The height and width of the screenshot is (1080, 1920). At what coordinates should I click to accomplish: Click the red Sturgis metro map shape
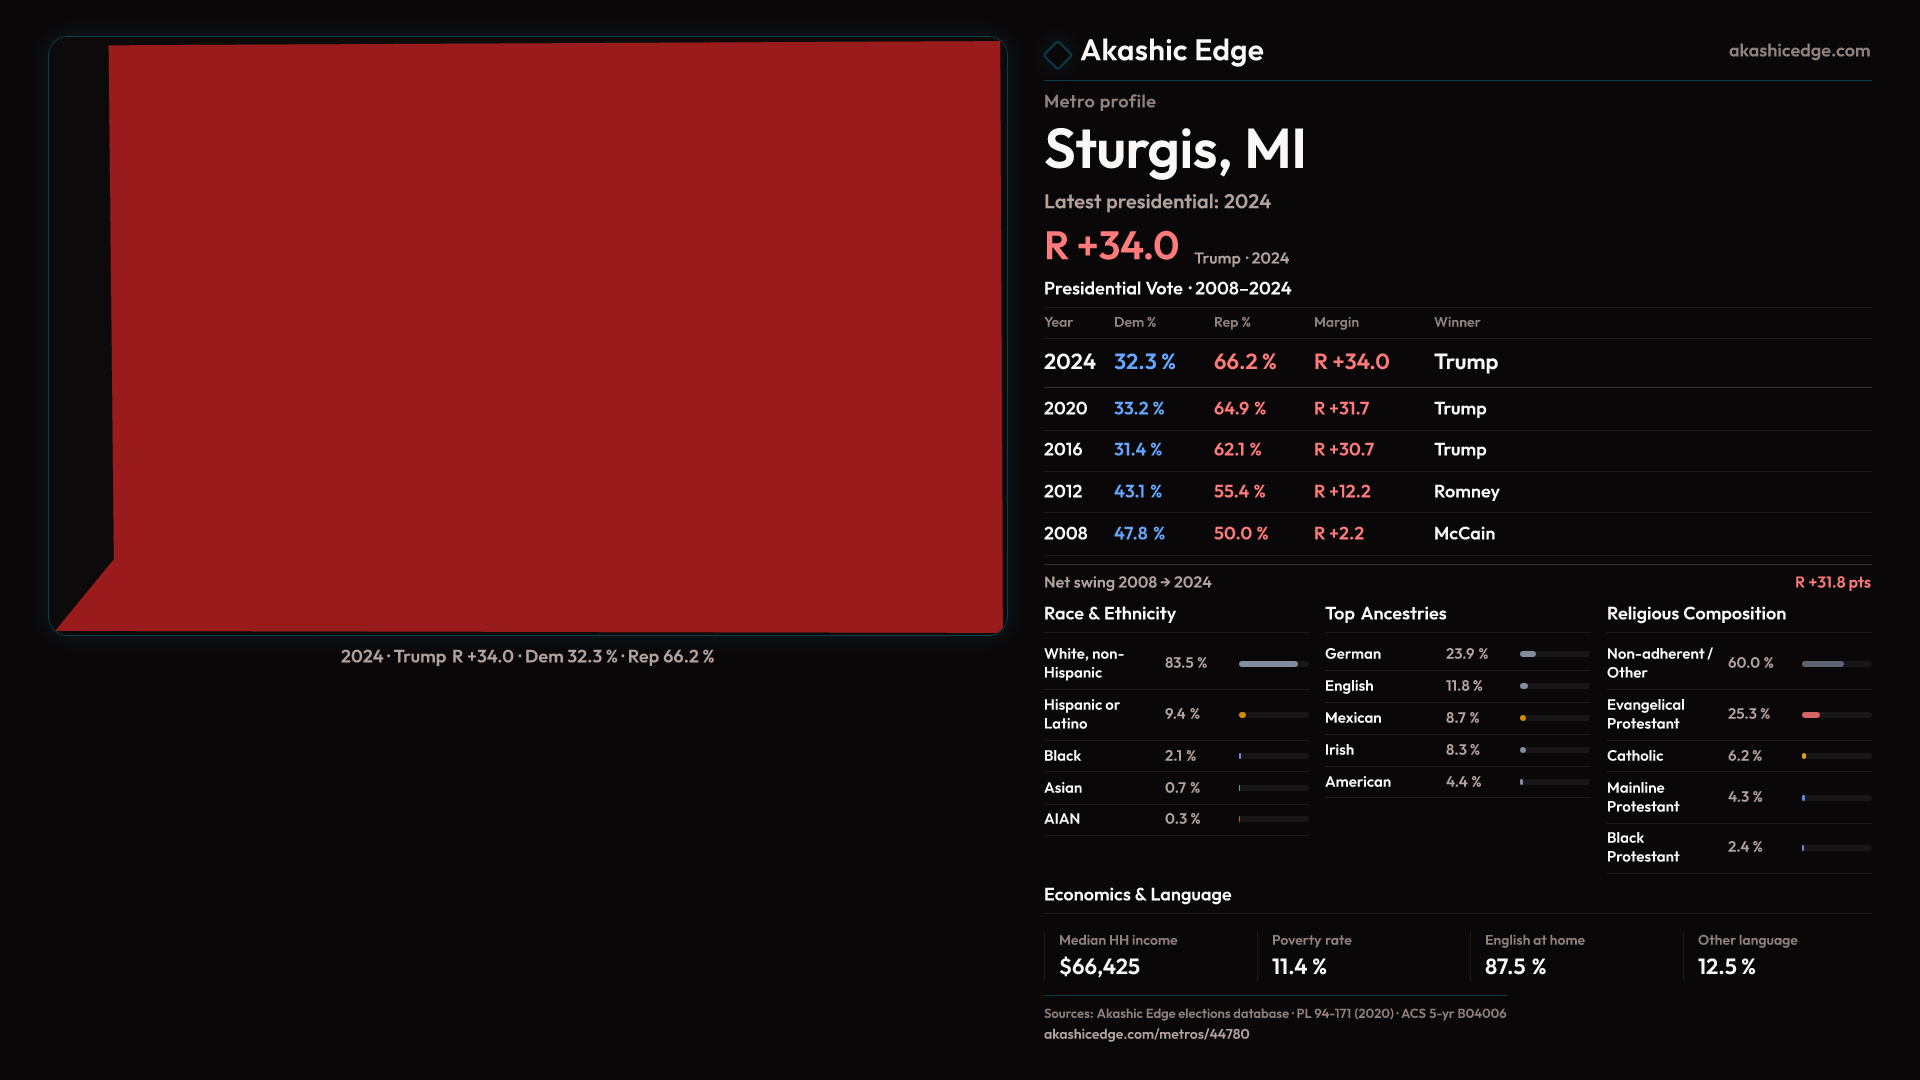555,337
